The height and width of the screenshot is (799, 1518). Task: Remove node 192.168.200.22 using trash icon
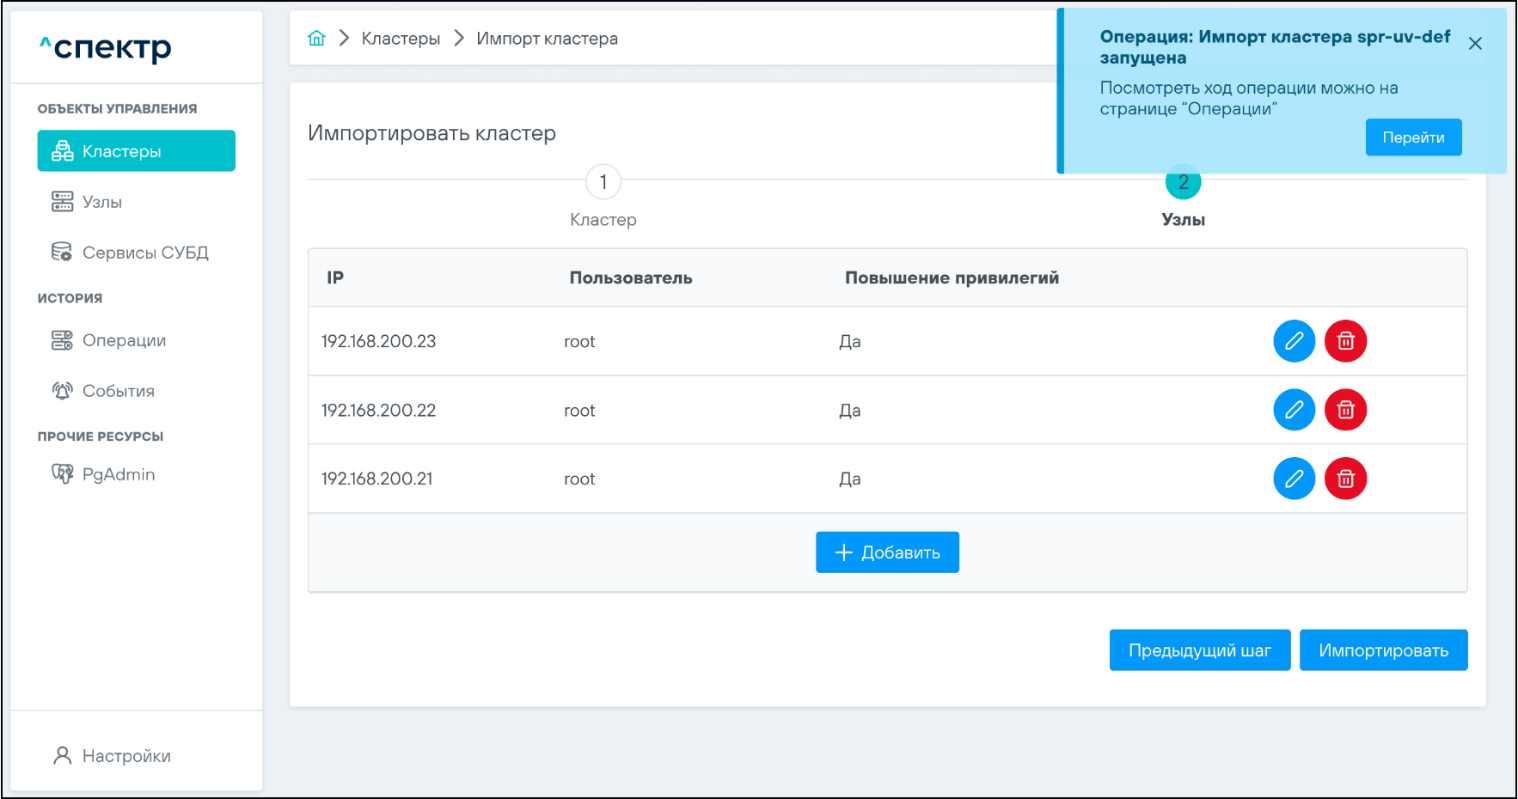(x=1345, y=410)
